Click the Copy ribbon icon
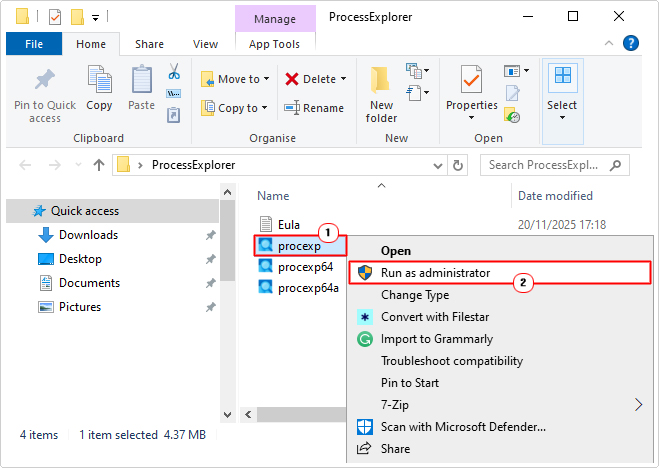Viewport: 659px width, 468px height. pos(99,79)
